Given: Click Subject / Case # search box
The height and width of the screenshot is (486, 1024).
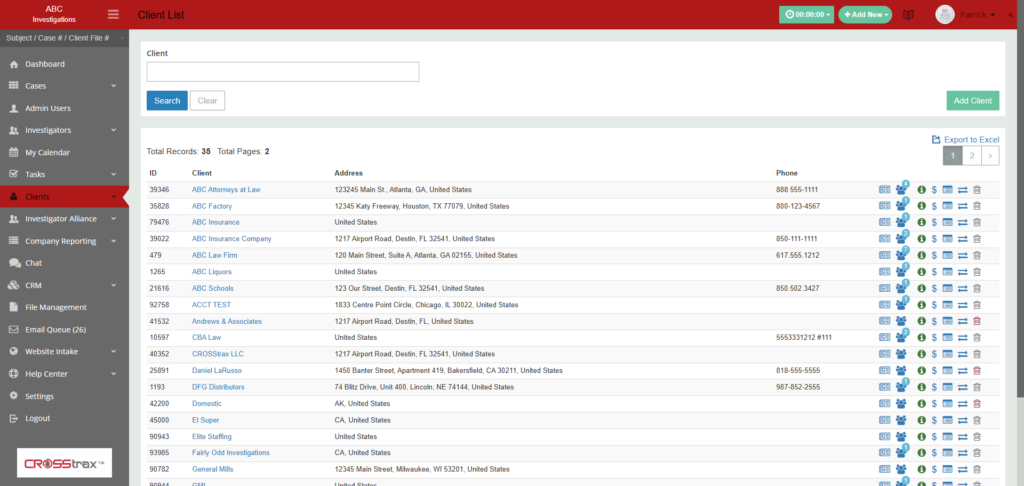Looking at the screenshot, I should pyautogui.click(x=64, y=38).
